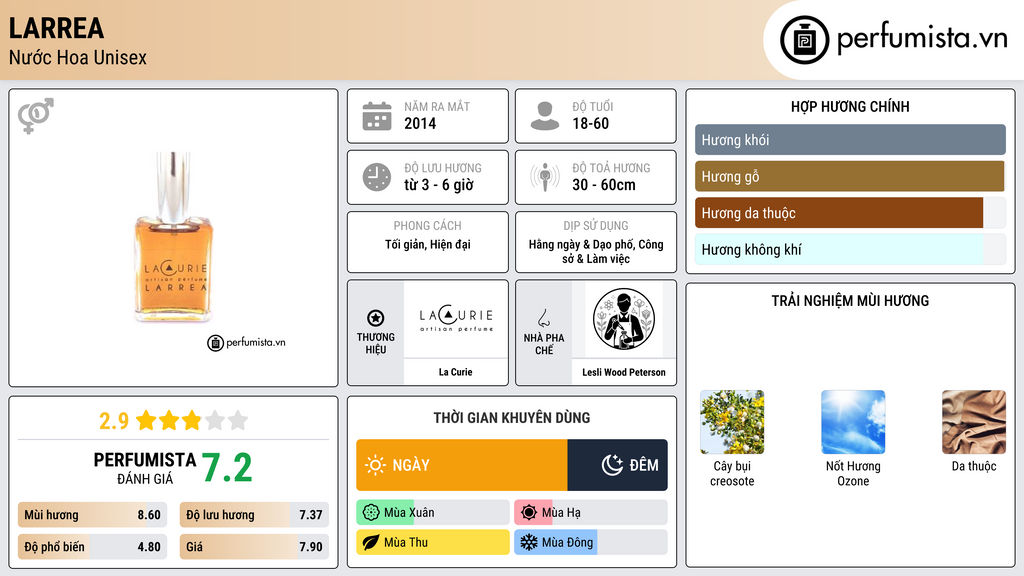Screen dimensions: 1024x576
Task: Click the fifth grey rating star
Action: (238, 420)
